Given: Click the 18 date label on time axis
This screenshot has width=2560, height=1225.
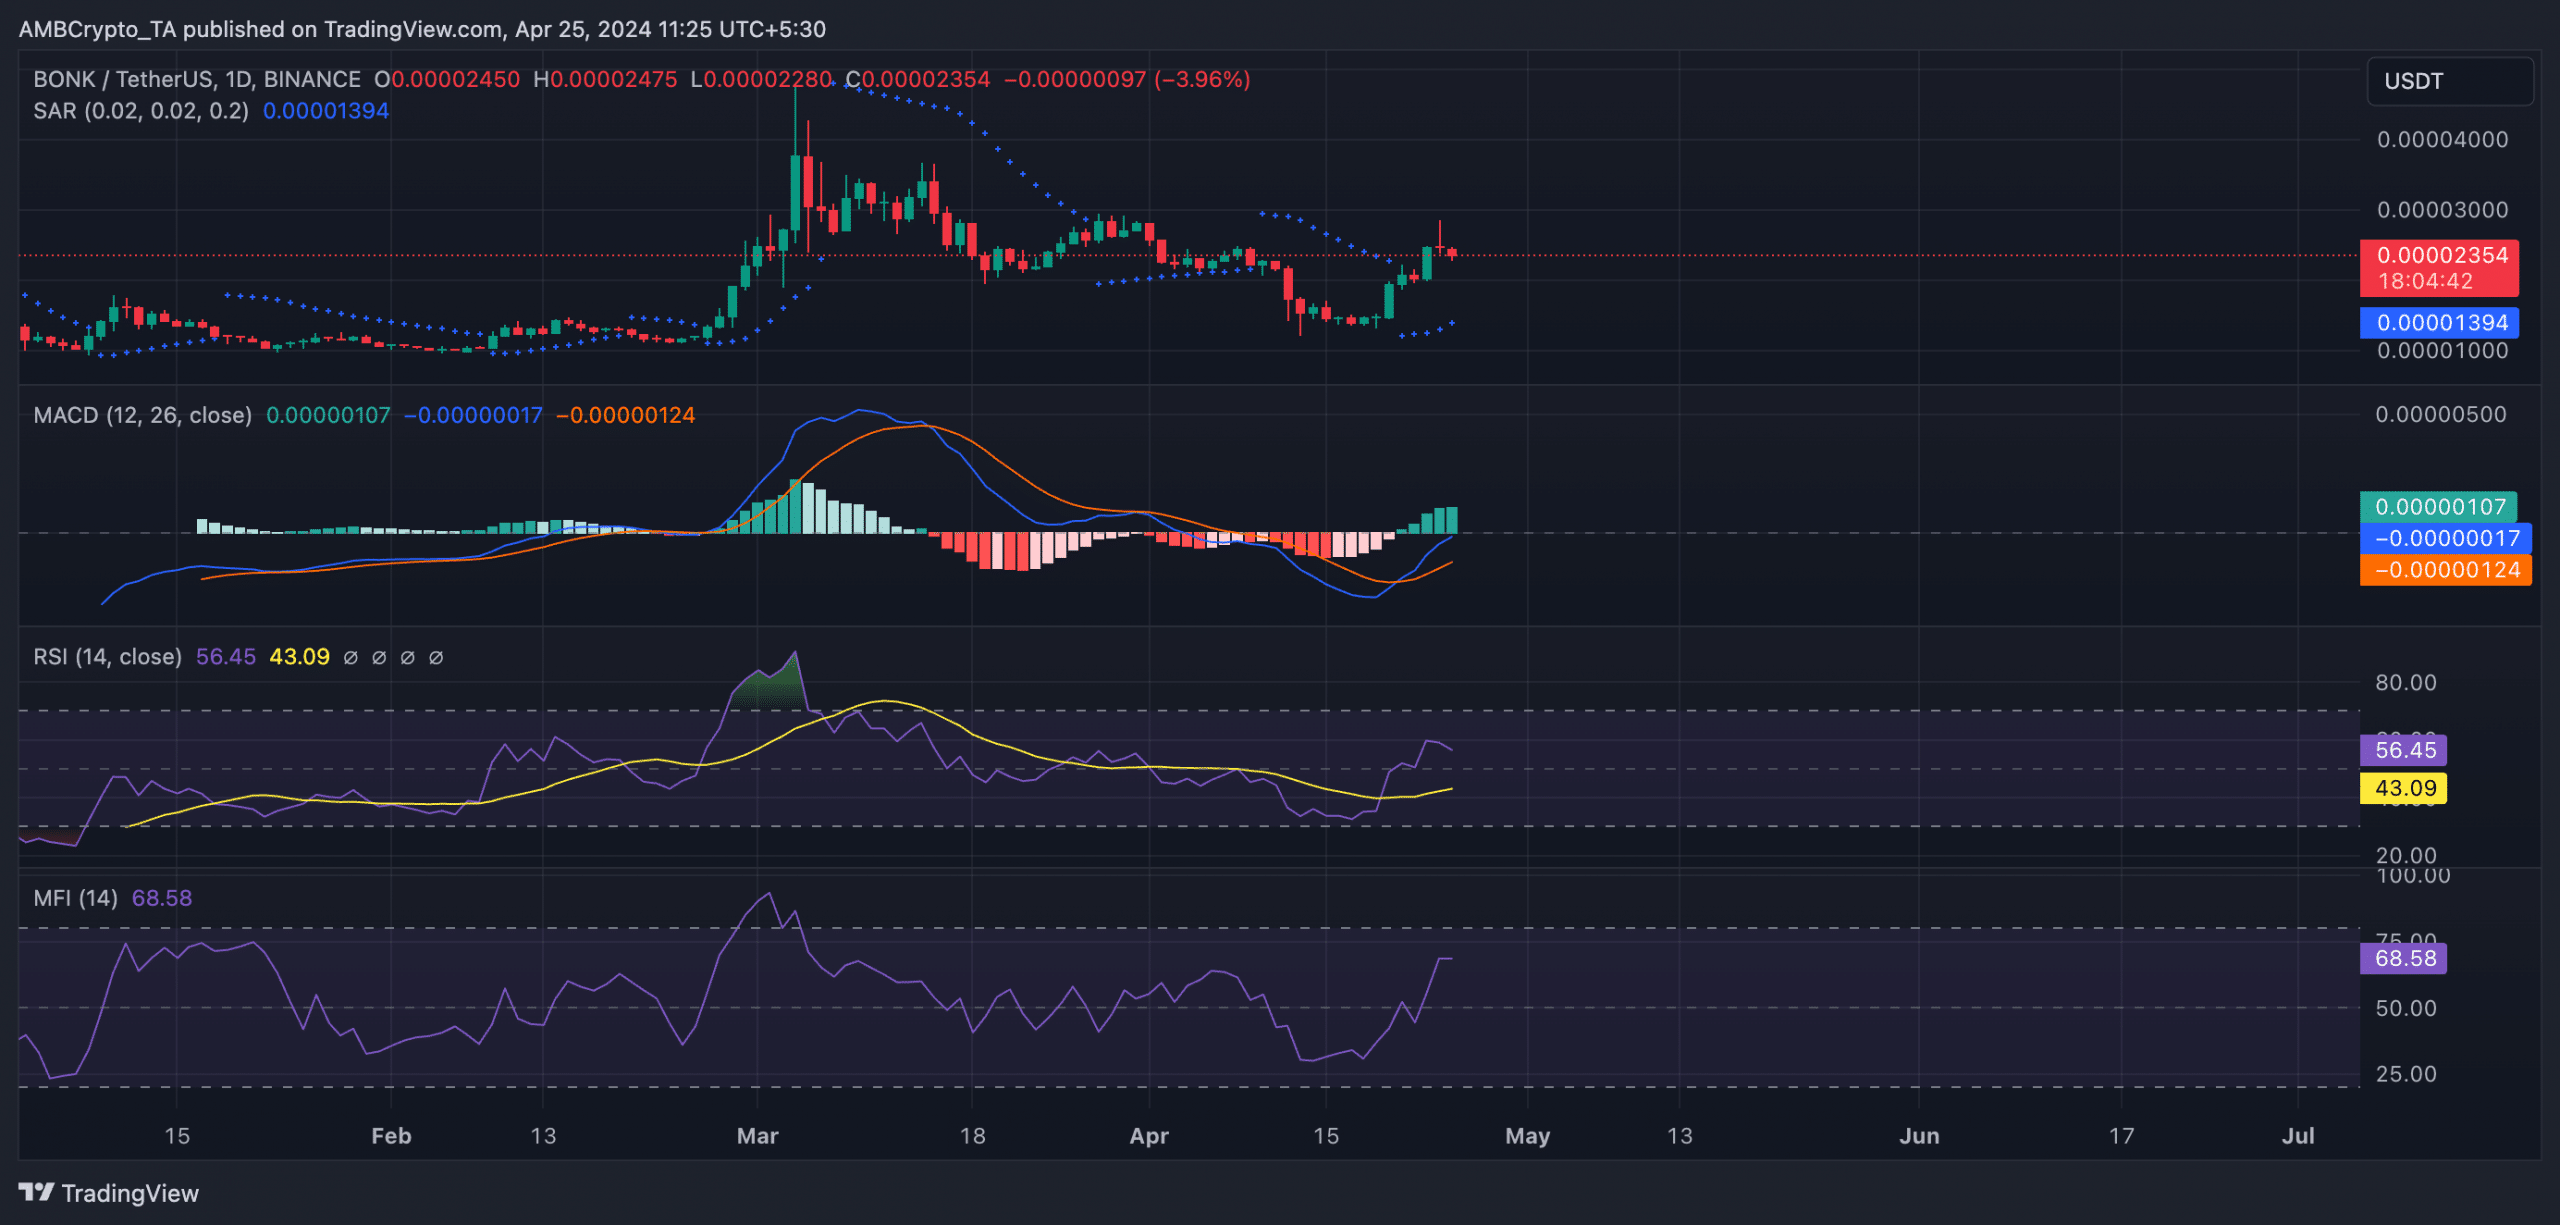Looking at the screenshot, I should coord(972,1135).
